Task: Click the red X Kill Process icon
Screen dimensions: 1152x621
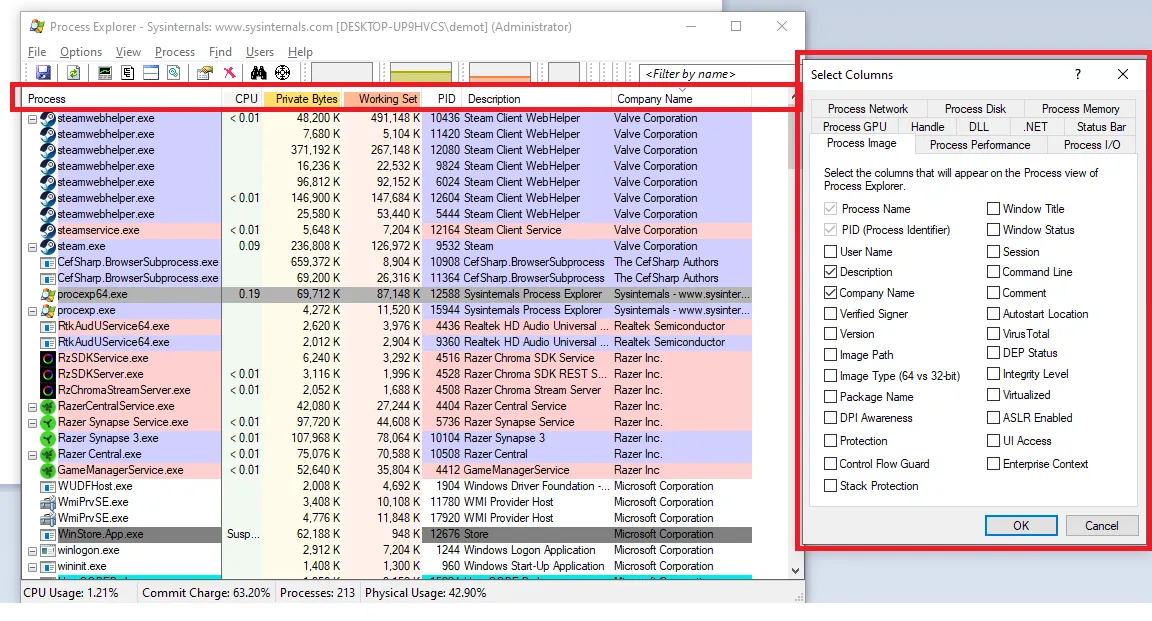Action: pos(229,73)
